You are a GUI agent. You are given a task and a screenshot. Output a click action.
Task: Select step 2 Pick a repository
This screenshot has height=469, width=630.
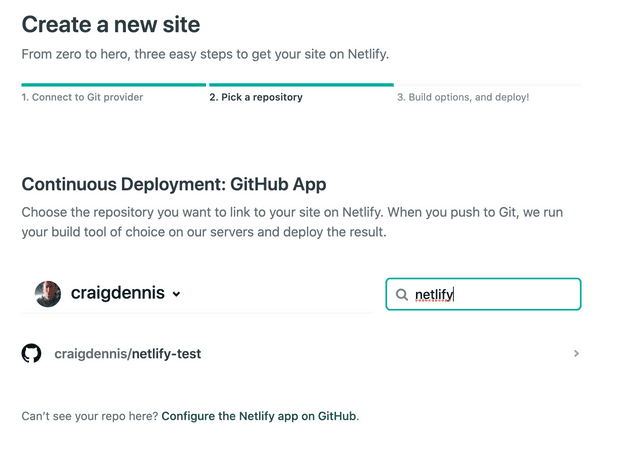(x=256, y=97)
